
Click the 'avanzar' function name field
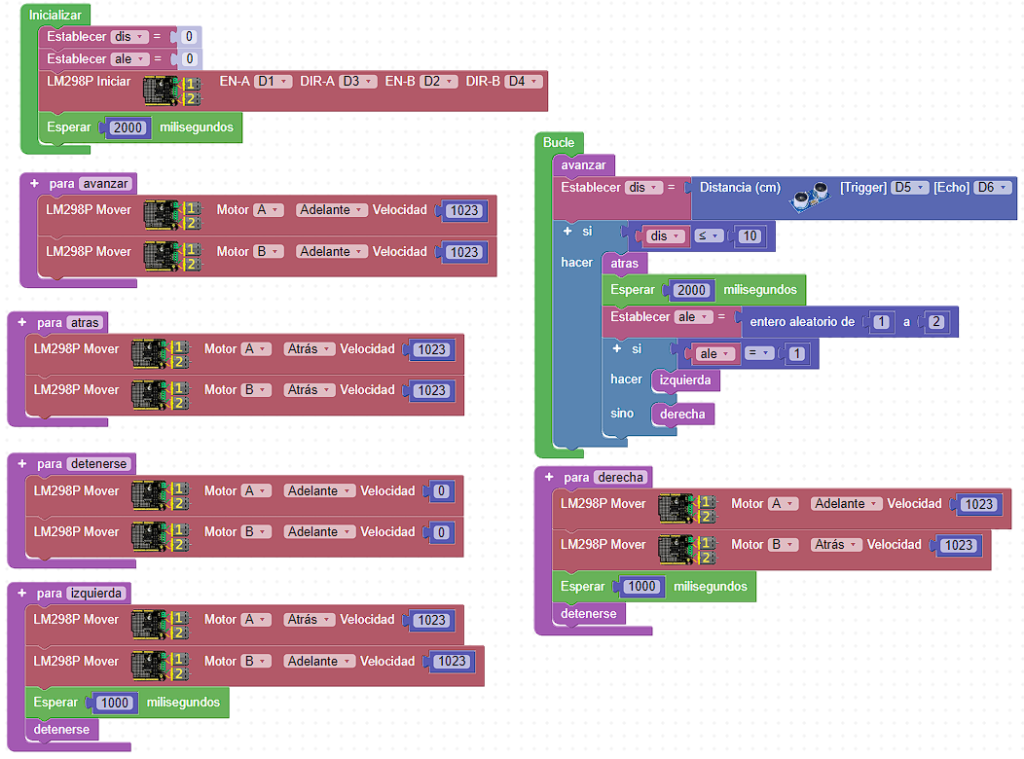(106, 183)
